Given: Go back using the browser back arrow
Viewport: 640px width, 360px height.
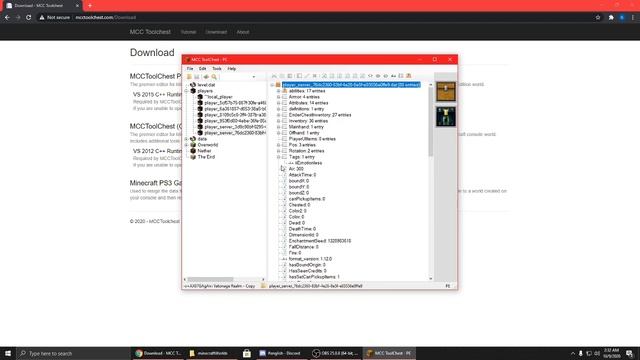Looking at the screenshot, I should click(7, 18).
